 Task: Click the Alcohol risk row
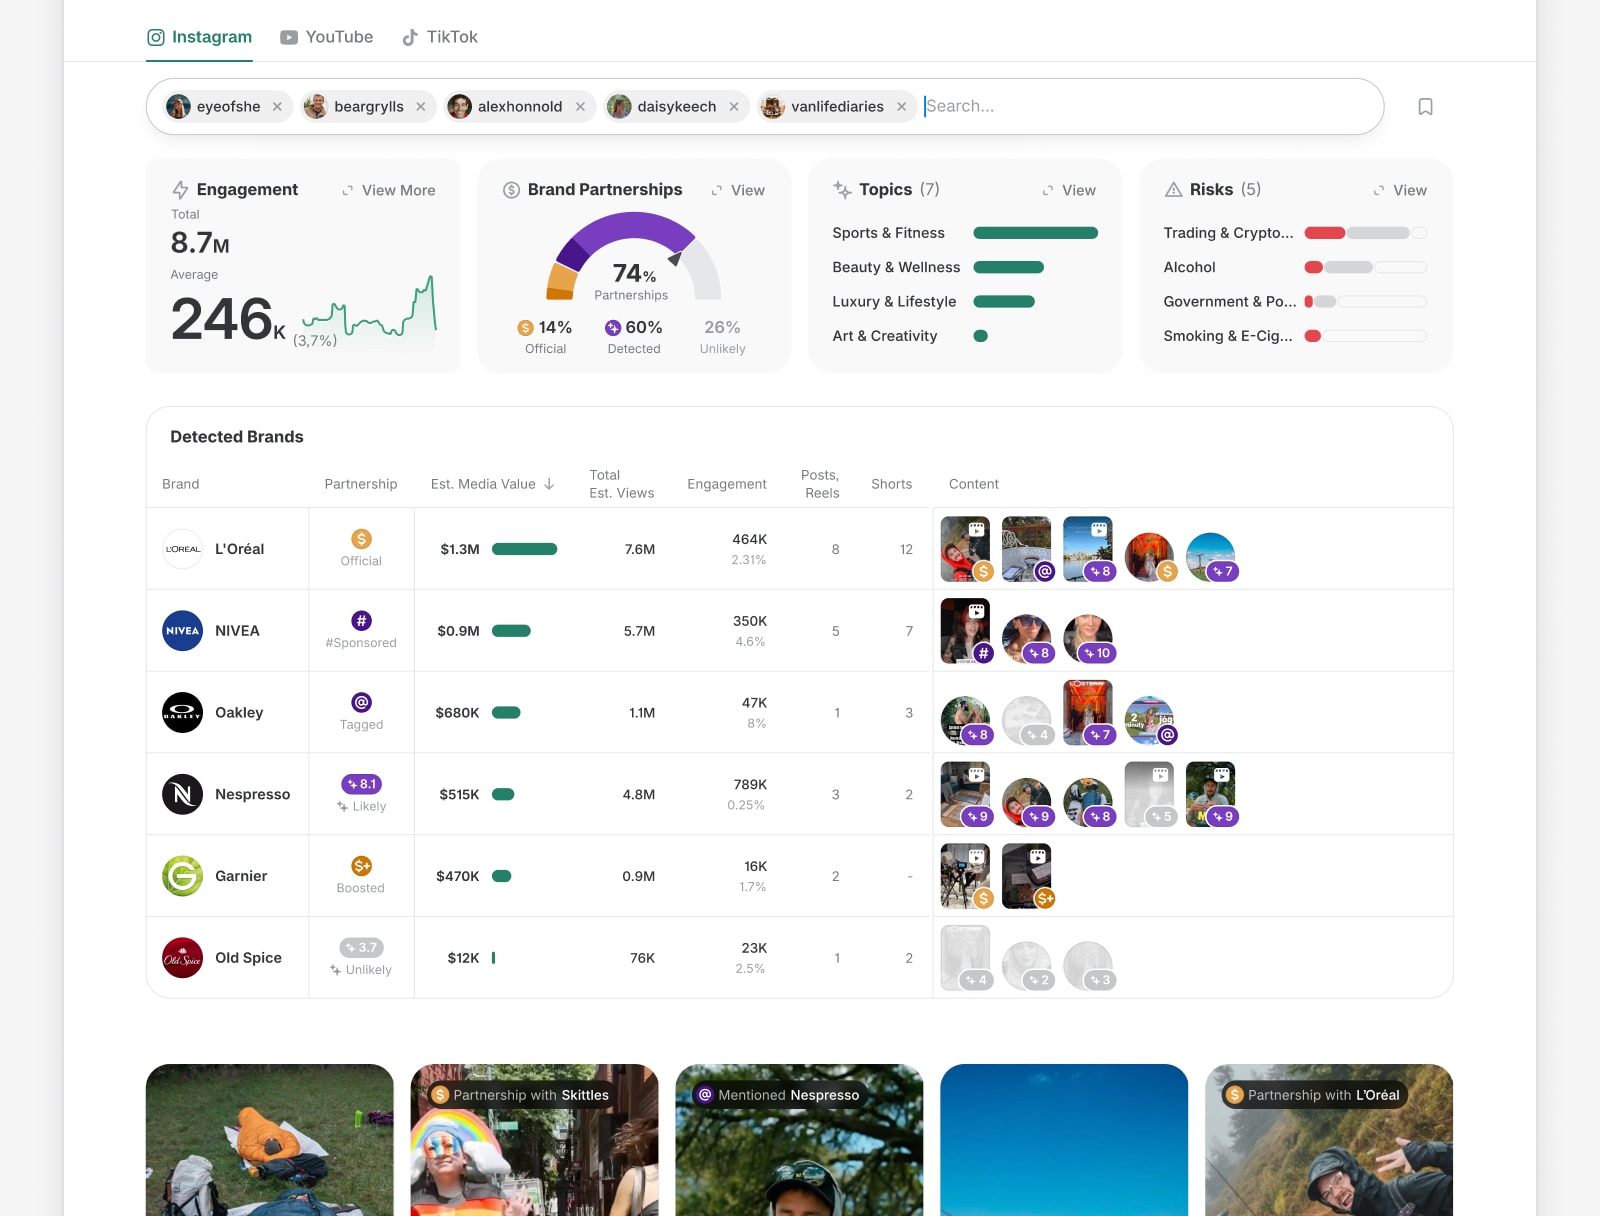[1295, 267]
